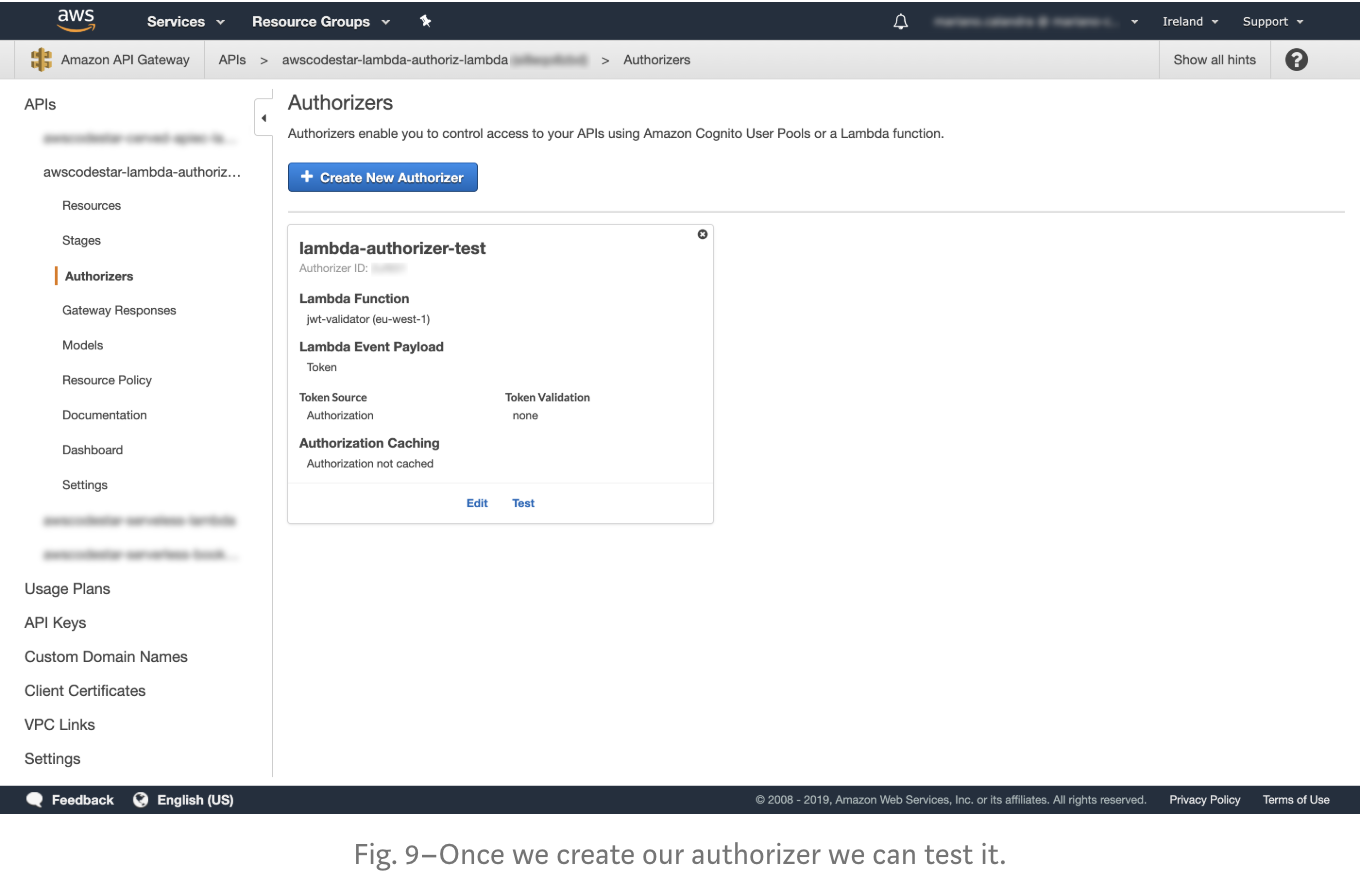Go to API Keys
The image size is (1360, 894).
coord(55,623)
